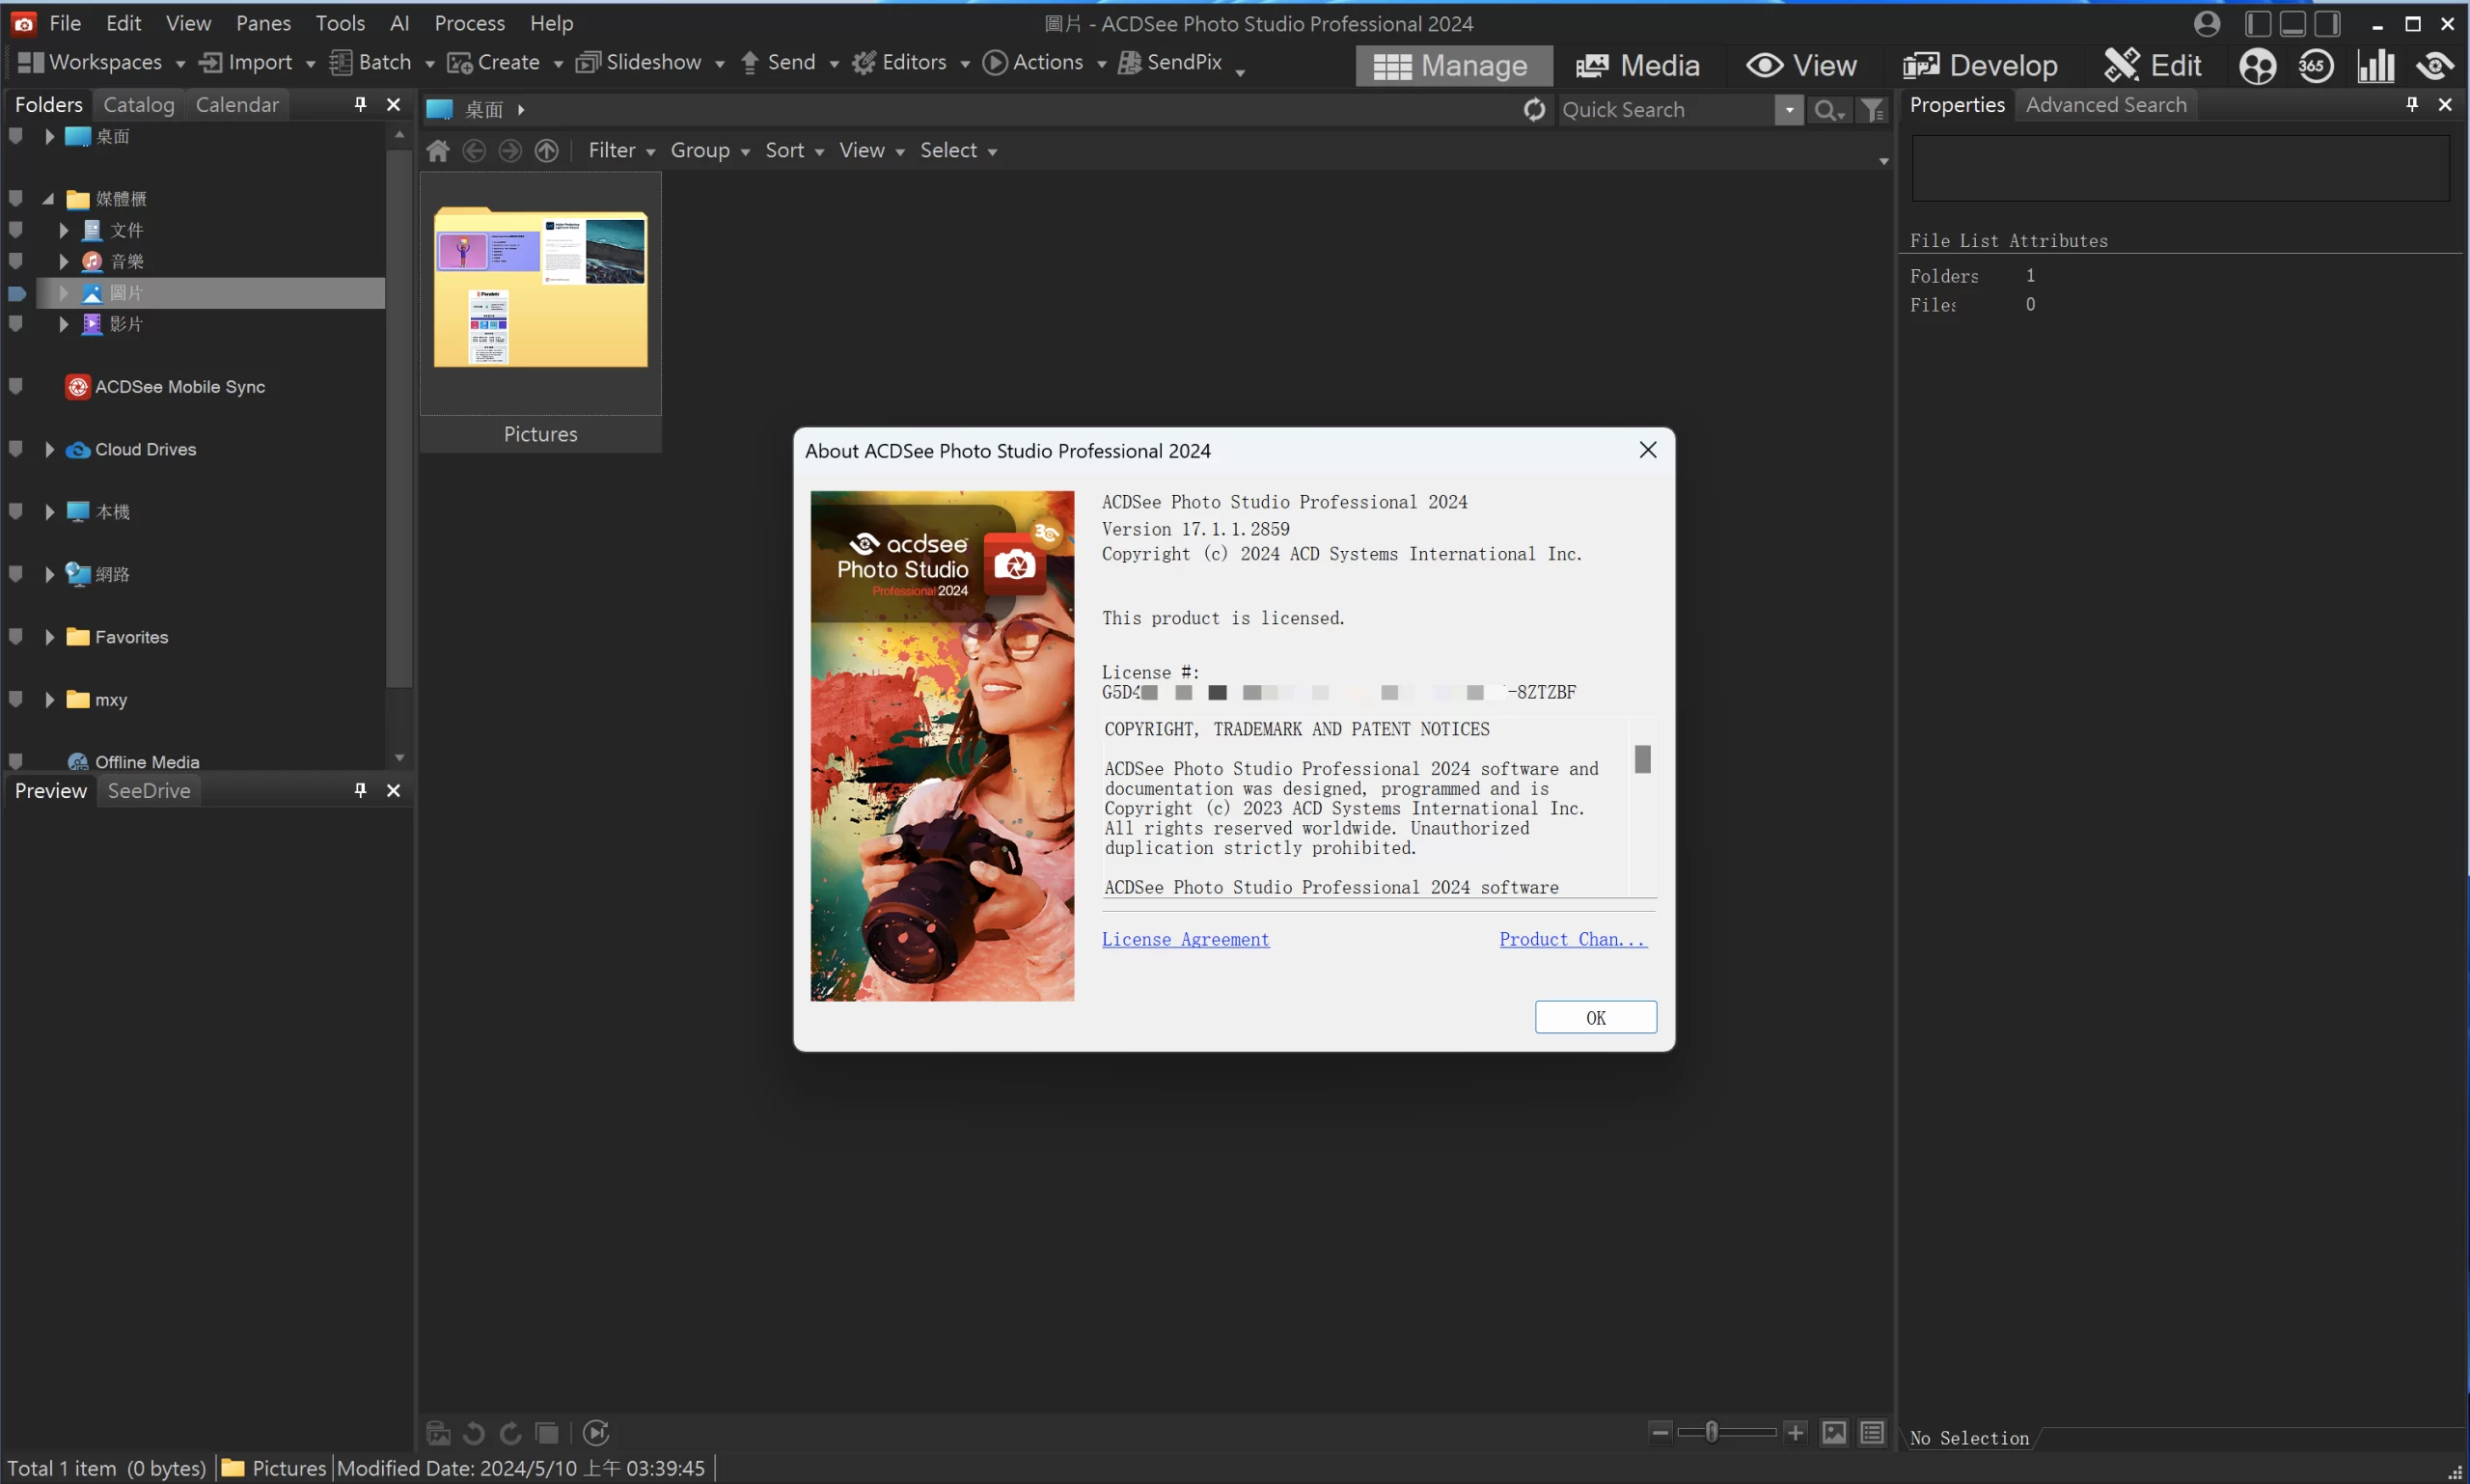Click the refresh icon beside Quick Search
This screenshot has width=2470, height=1484.
pyautogui.click(x=1534, y=109)
